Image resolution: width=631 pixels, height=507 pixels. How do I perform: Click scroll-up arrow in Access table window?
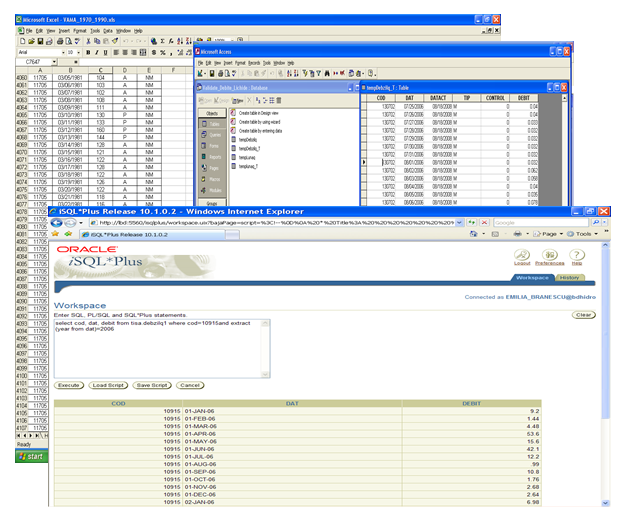tap(564, 98)
